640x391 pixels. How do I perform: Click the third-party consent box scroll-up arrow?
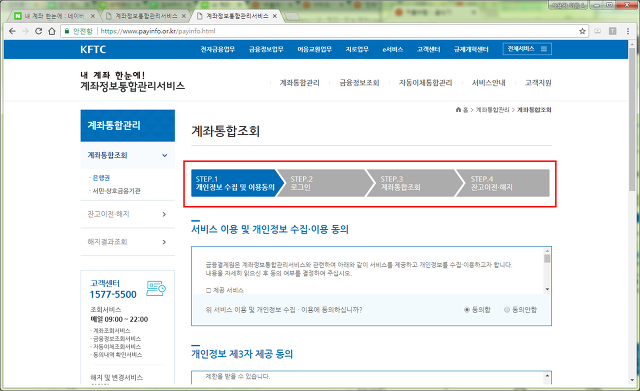(547, 375)
